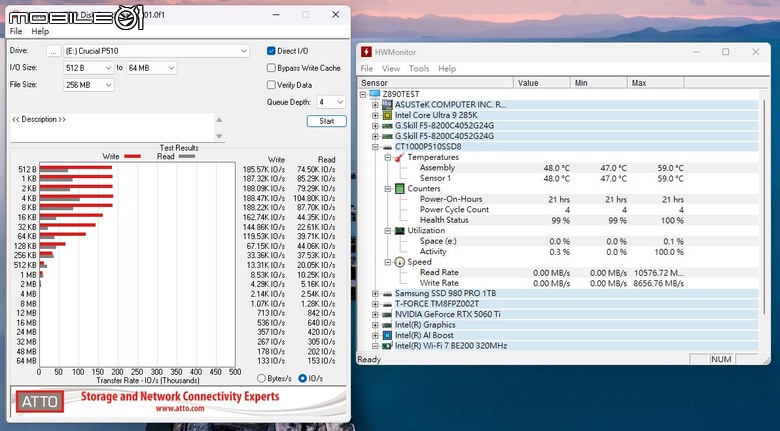Select the Power Cycle Count row
This screenshot has height=431, width=780.
click(558, 210)
